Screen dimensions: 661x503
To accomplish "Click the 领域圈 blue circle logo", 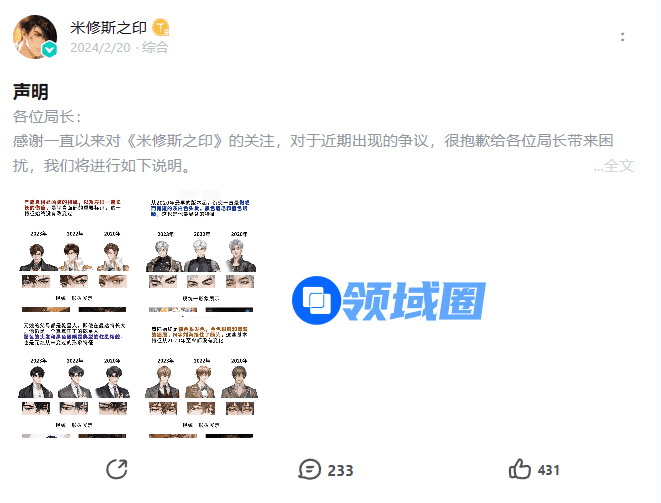I will pos(316,300).
